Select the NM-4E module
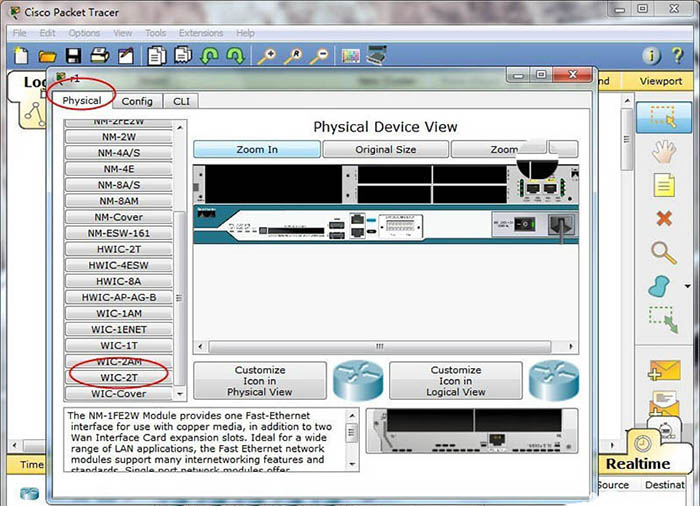700x506 pixels. coord(119,168)
